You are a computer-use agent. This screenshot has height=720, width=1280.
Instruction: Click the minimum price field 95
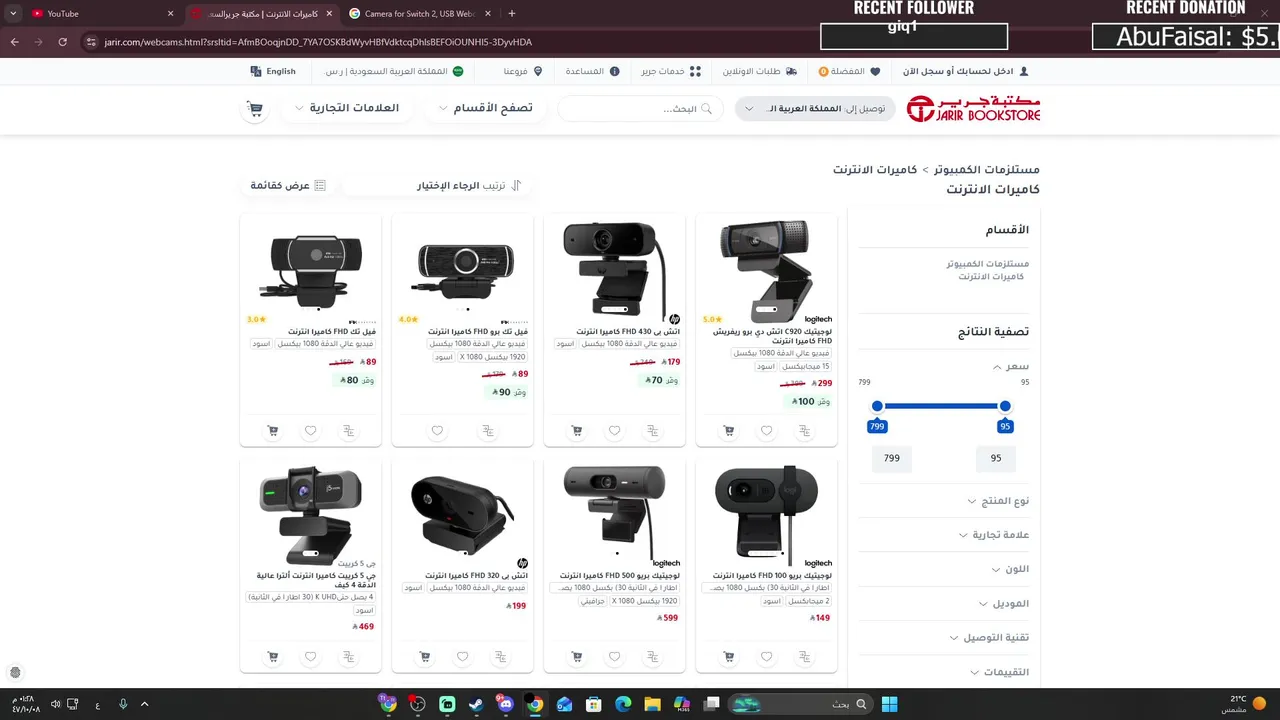996,458
